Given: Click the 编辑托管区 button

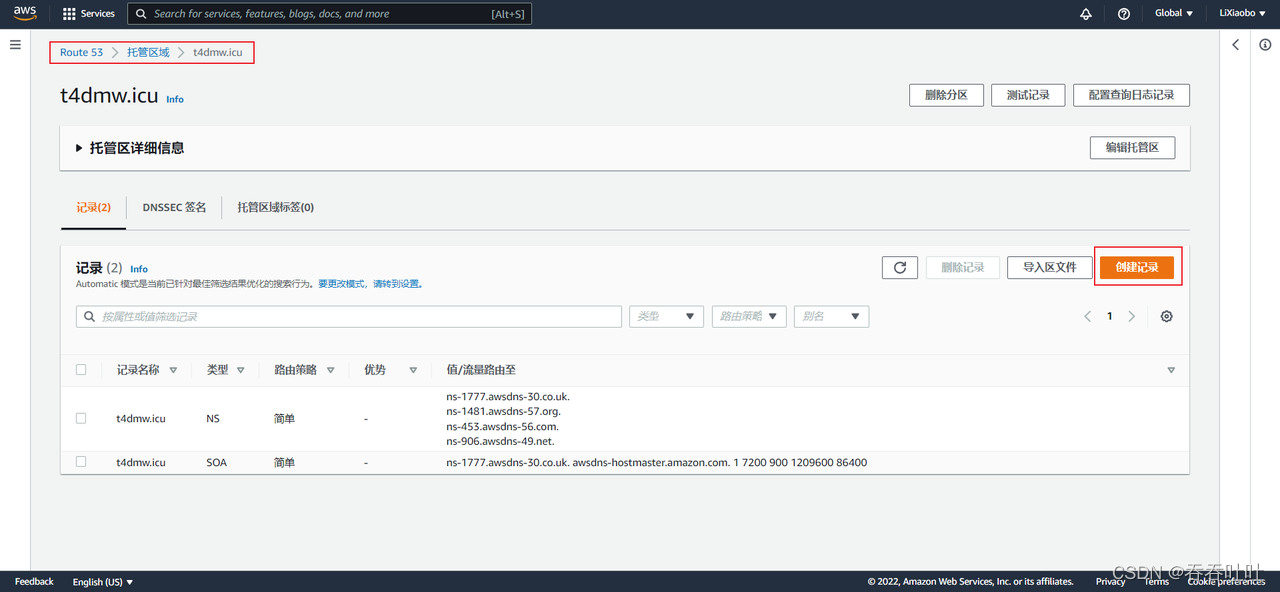Looking at the screenshot, I should pyautogui.click(x=1132, y=148).
